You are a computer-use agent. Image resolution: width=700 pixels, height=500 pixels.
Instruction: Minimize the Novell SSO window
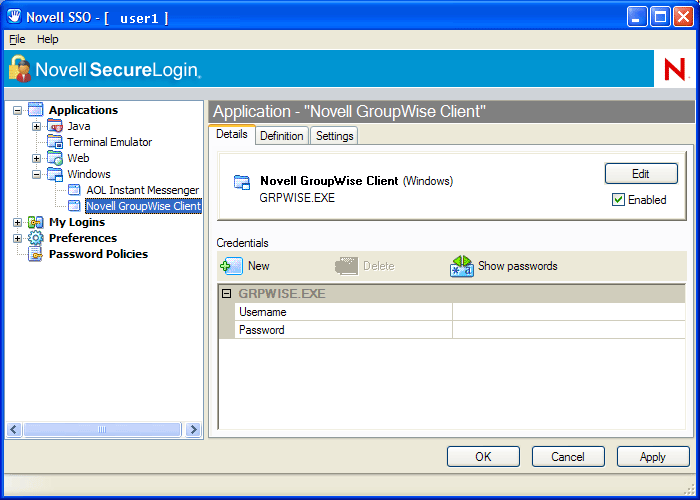637,17
